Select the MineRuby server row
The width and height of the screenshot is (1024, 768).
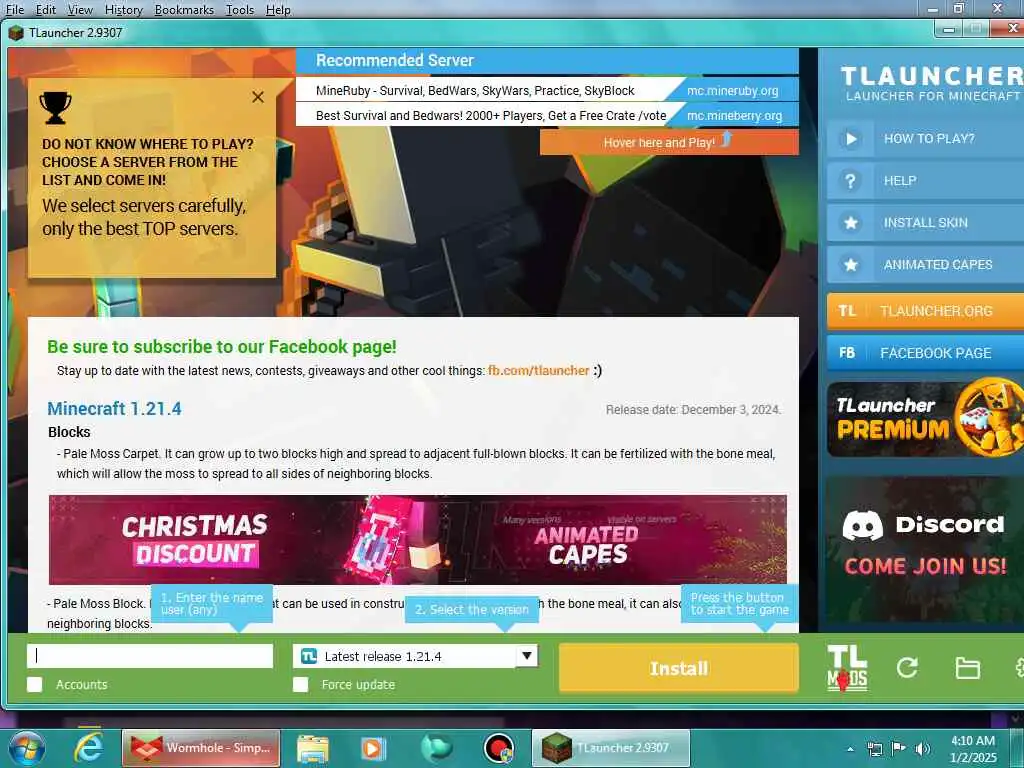point(547,90)
